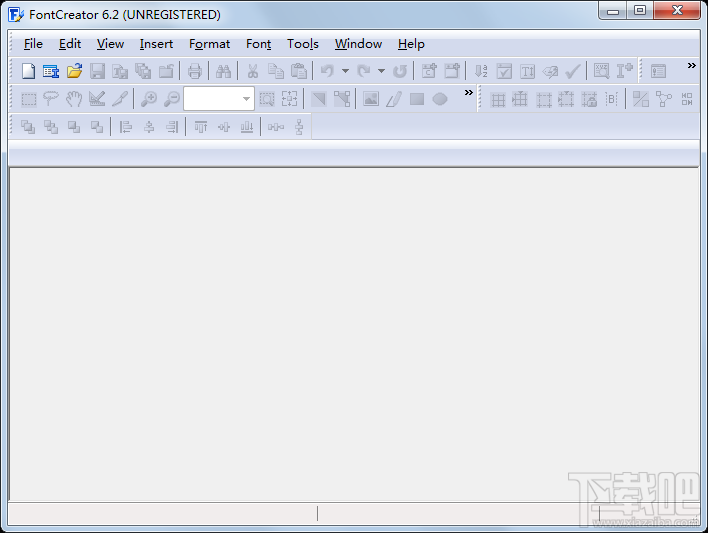Click the Paste clipboard icon
Screen dimensions: 708x533
point(298,71)
